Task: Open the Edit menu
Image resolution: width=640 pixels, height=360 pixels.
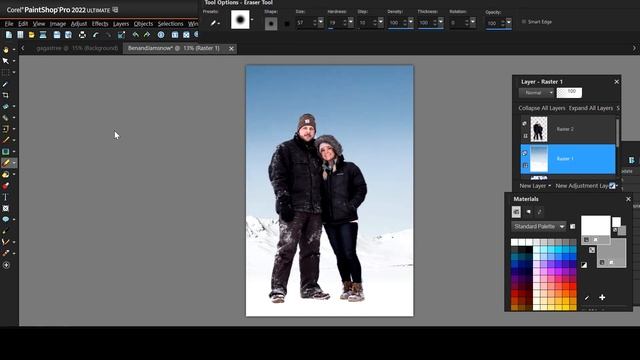Action: [x=23, y=24]
